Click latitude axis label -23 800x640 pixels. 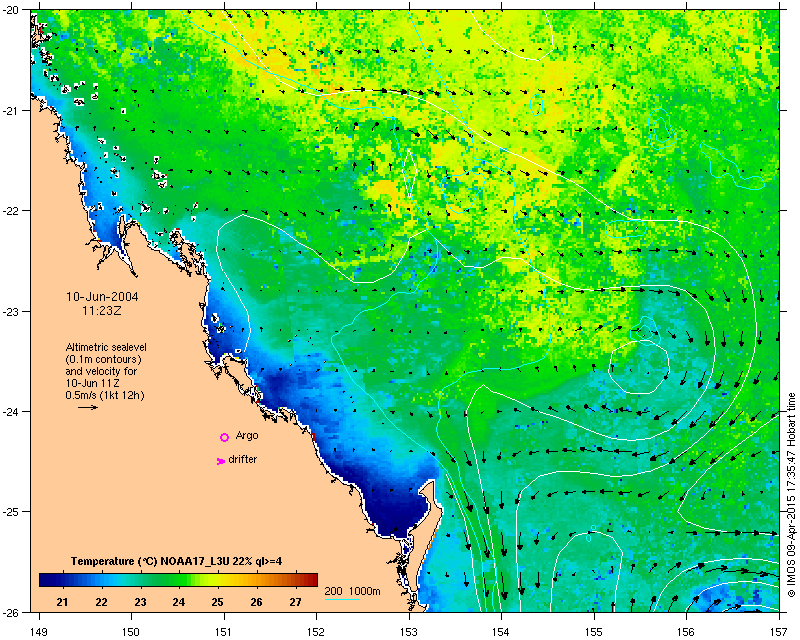12,312
